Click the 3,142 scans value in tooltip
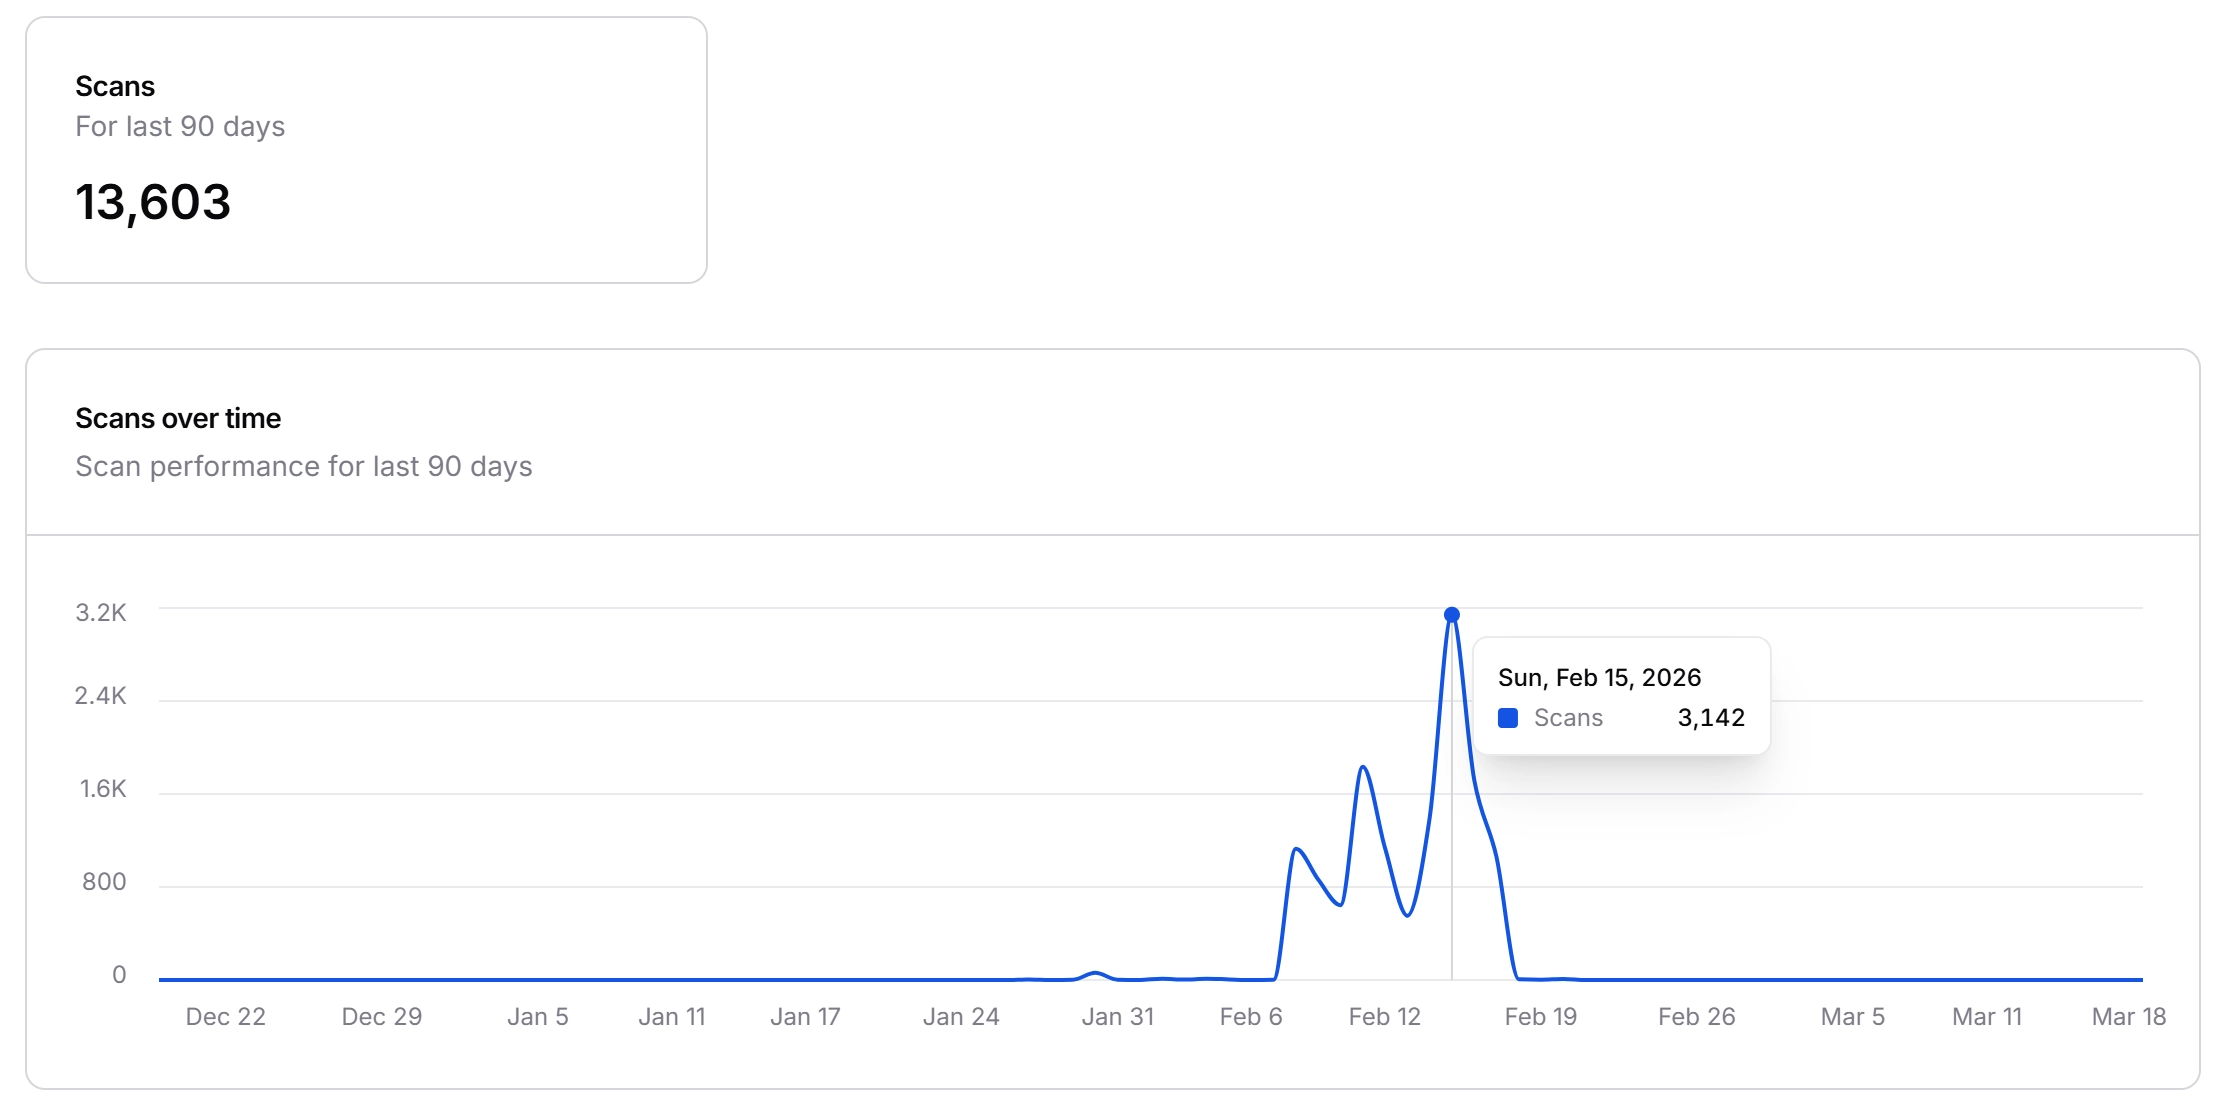The height and width of the screenshot is (1114, 2227). pyautogui.click(x=1710, y=717)
